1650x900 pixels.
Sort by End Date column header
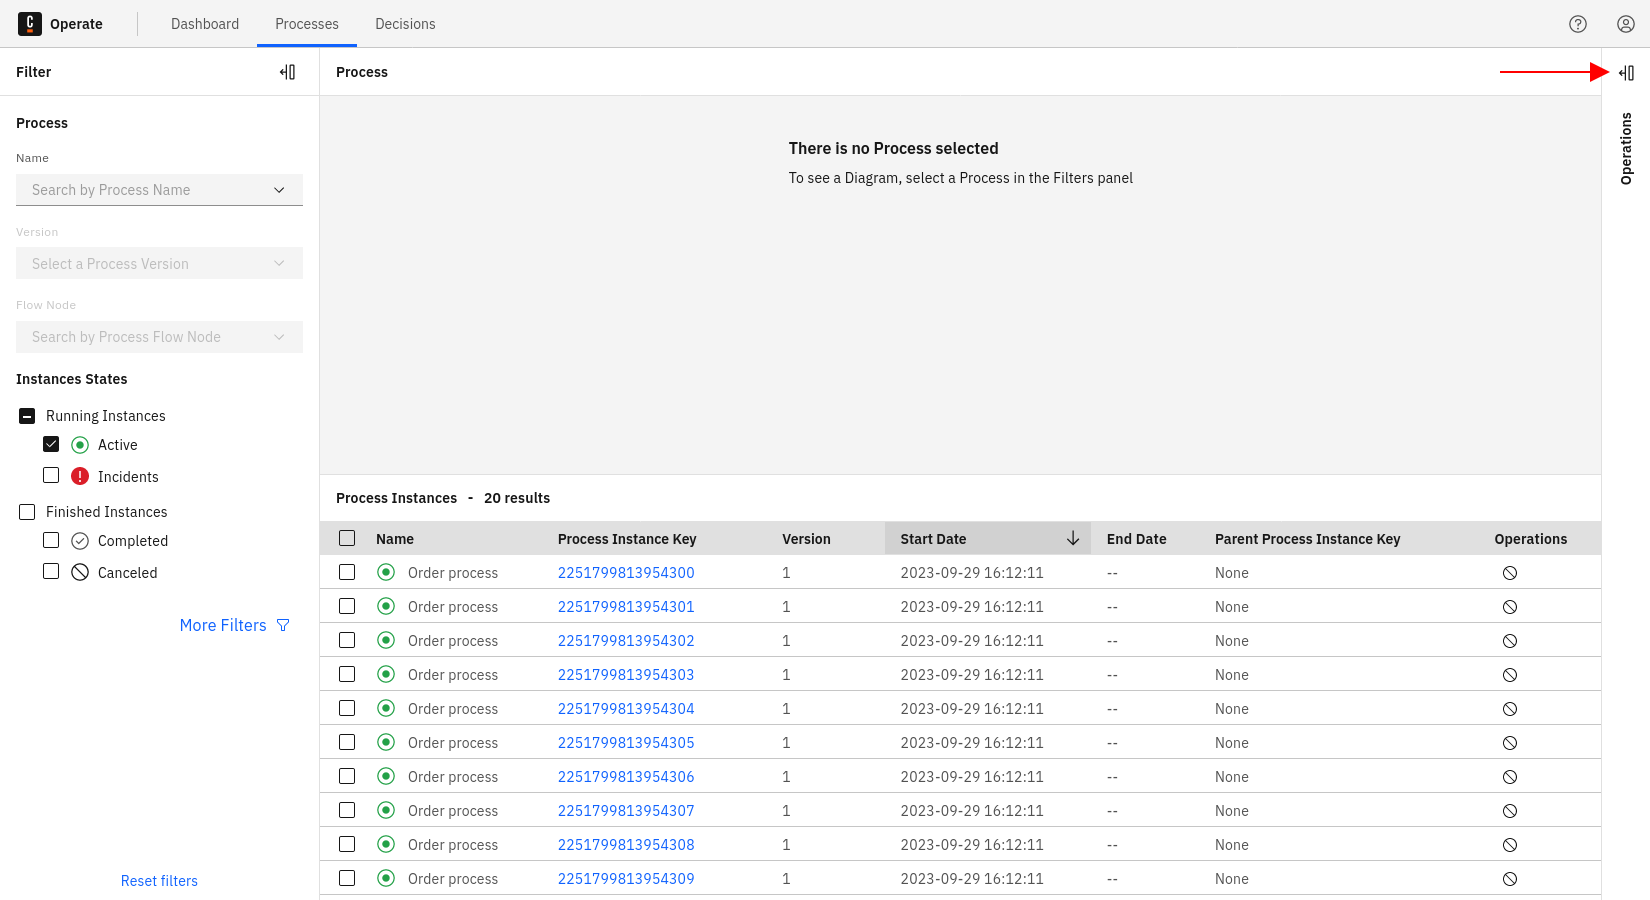[1136, 539]
